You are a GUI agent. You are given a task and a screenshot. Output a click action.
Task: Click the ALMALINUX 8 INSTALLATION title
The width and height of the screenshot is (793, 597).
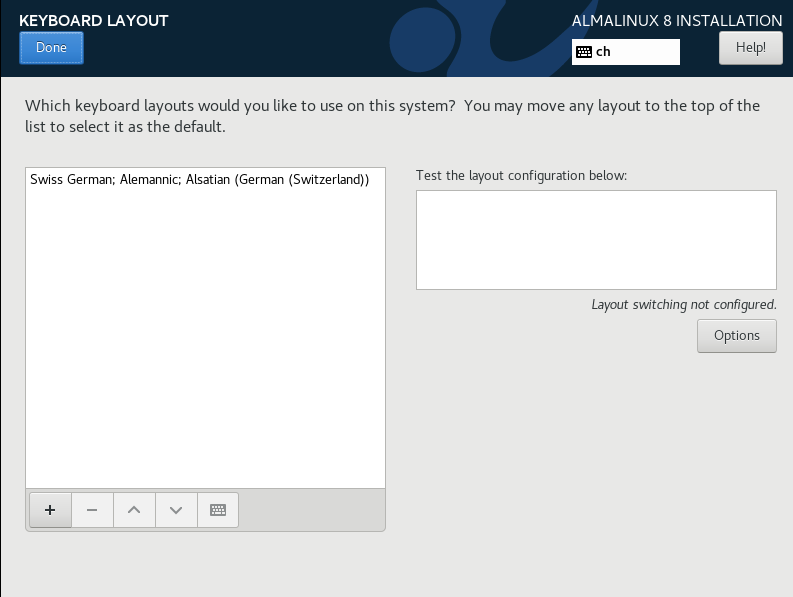pos(677,21)
